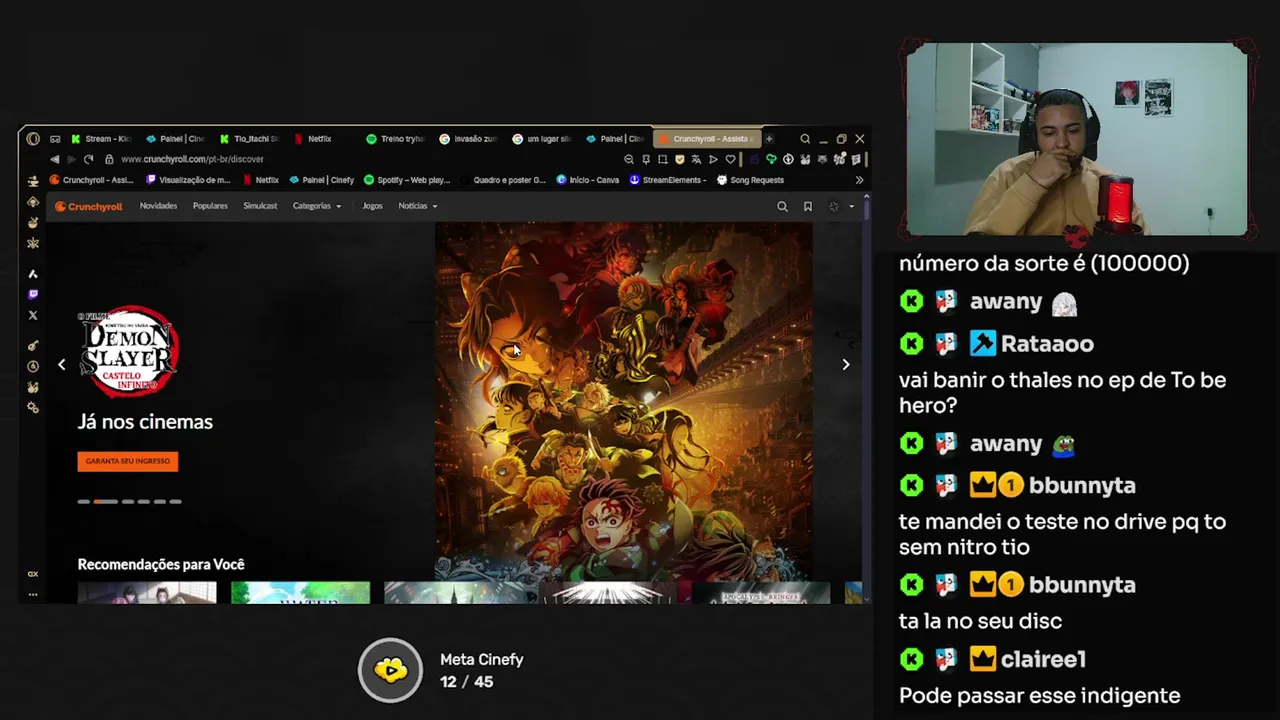Click the Recomendações para Você heading
The image size is (1280, 720).
161,565
